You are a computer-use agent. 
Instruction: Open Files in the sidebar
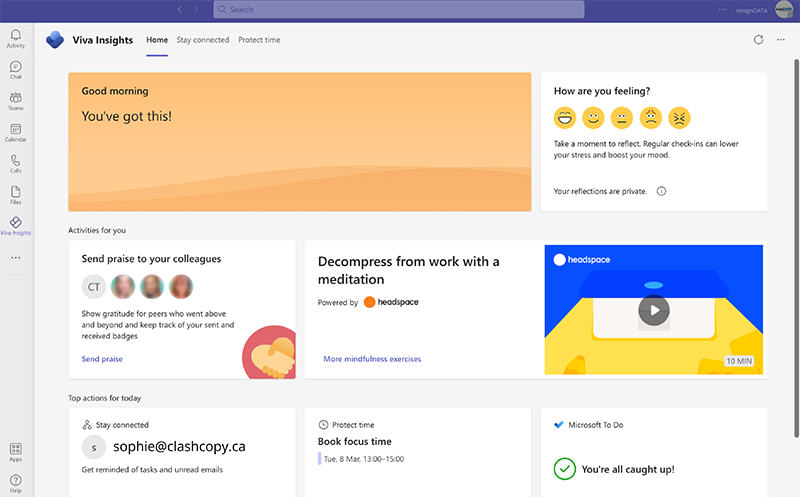(15, 195)
